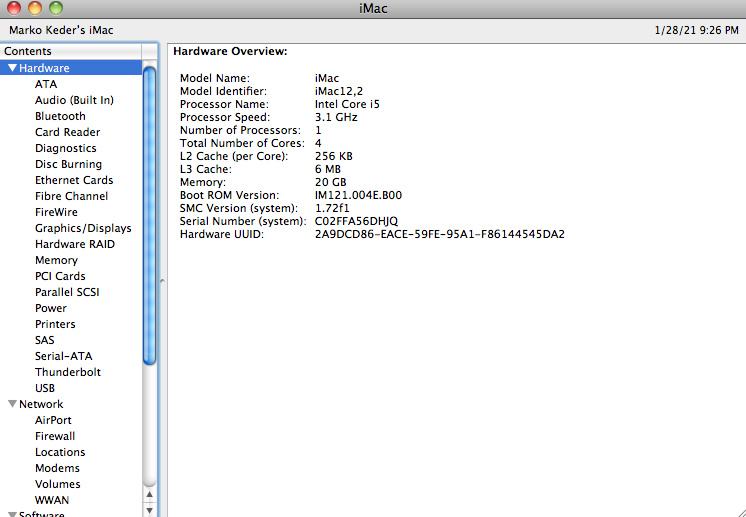The height and width of the screenshot is (517, 746).
Task: Open Locations under Network
Action: [60, 452]
